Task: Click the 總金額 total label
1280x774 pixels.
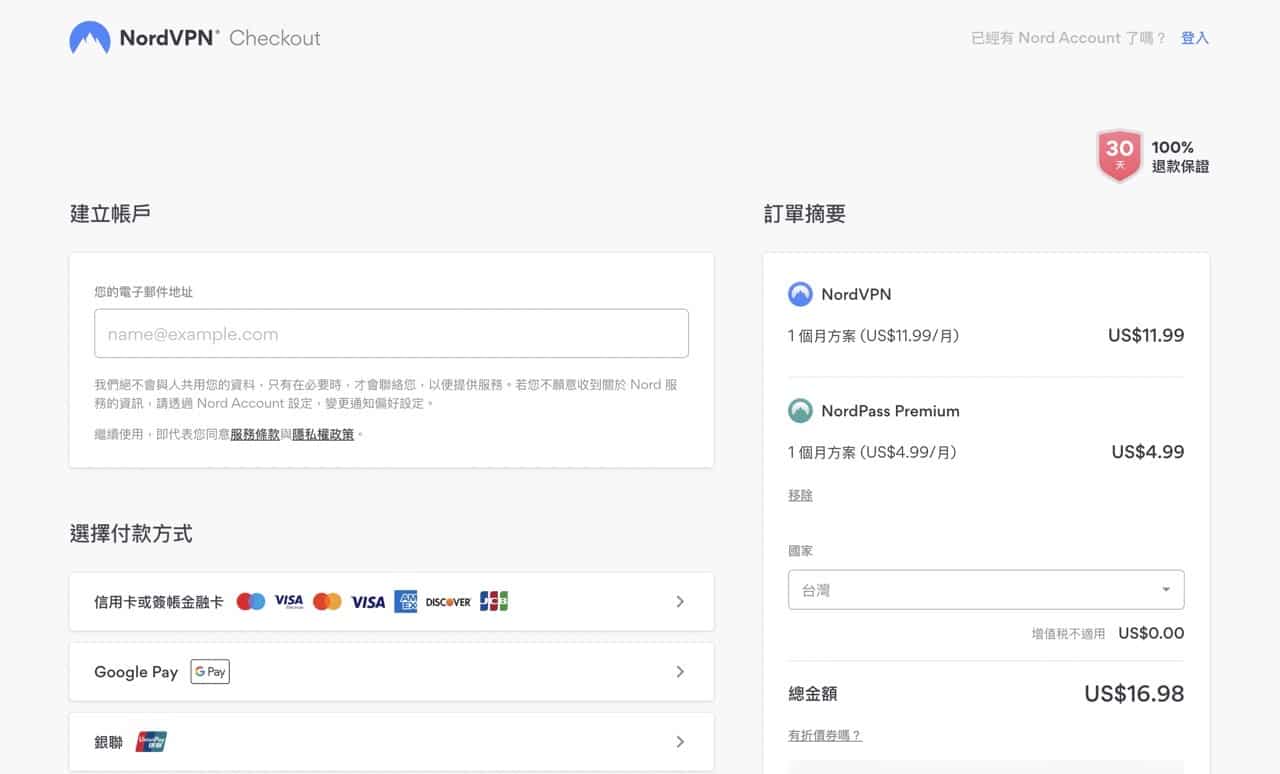Action: (x=812, y=693)
